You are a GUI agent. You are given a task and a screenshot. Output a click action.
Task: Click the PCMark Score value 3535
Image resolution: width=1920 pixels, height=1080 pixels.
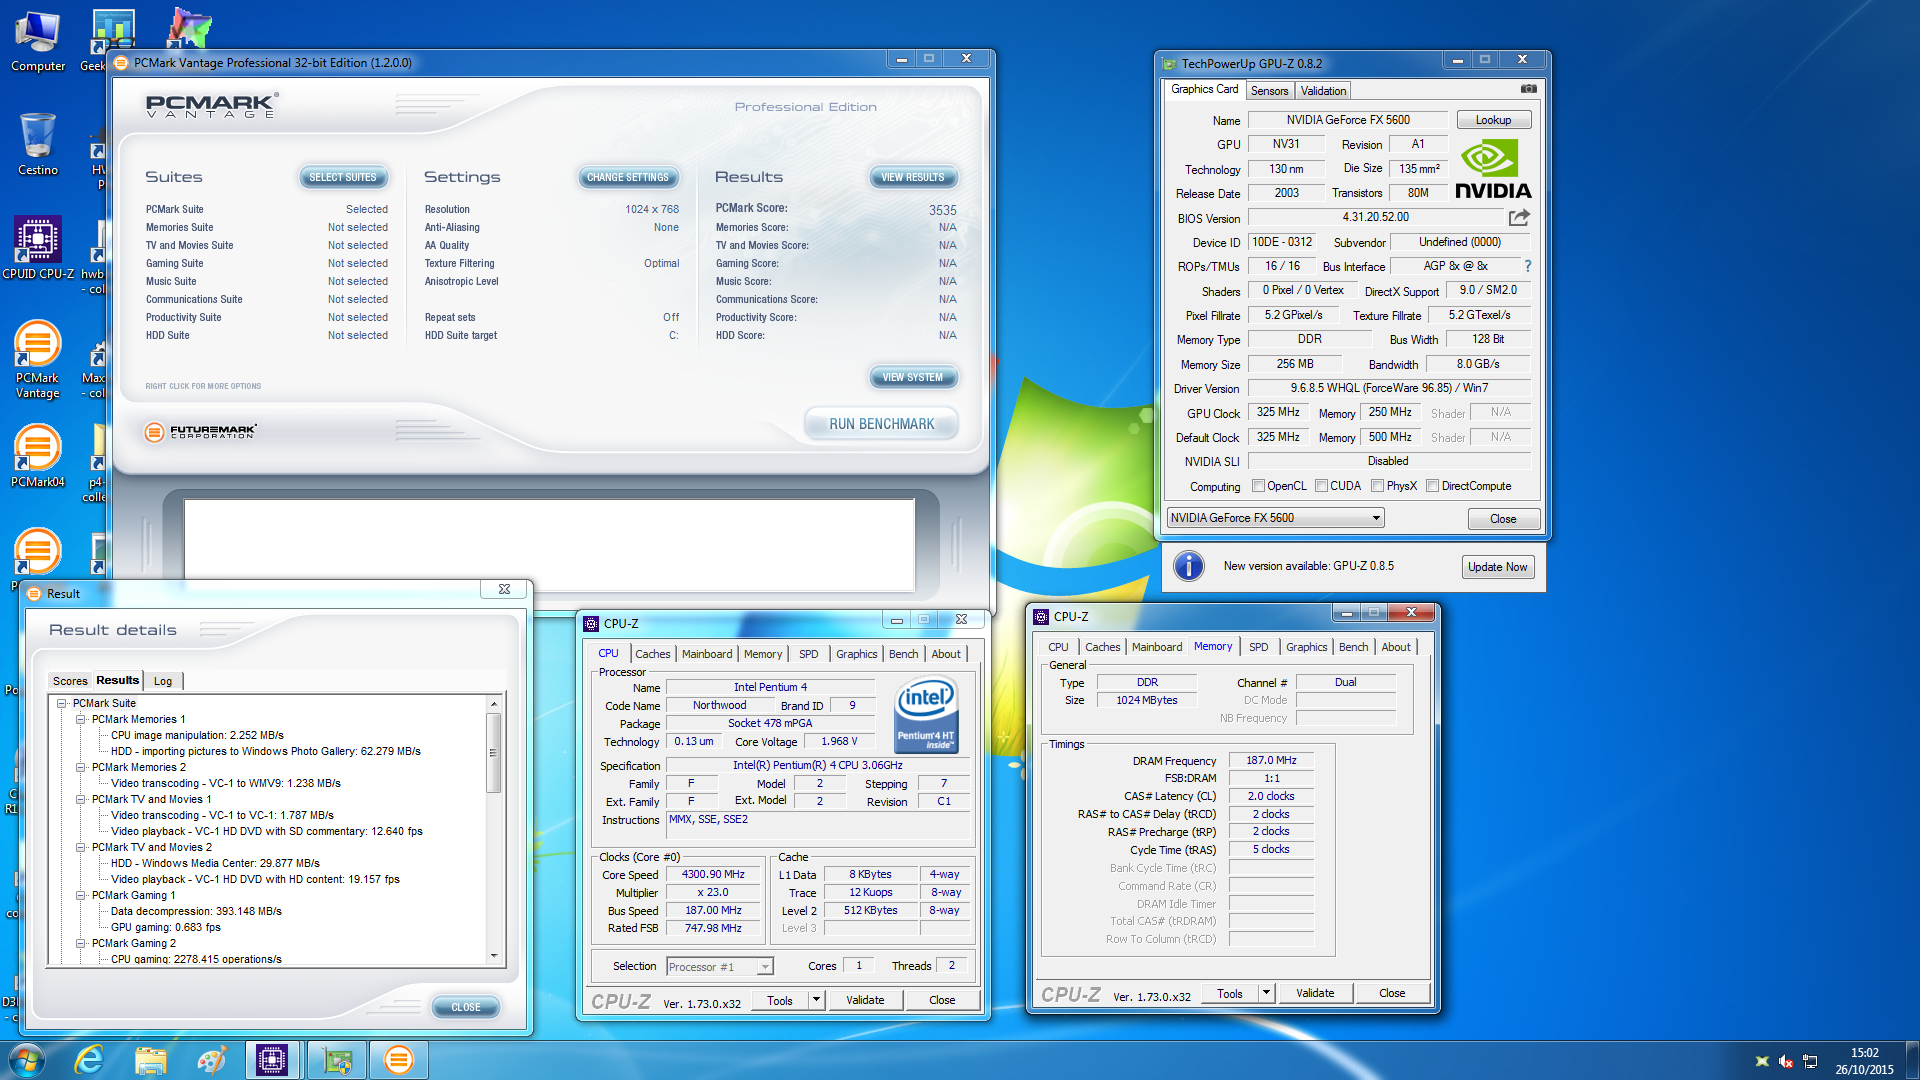[x=942, y=210]
